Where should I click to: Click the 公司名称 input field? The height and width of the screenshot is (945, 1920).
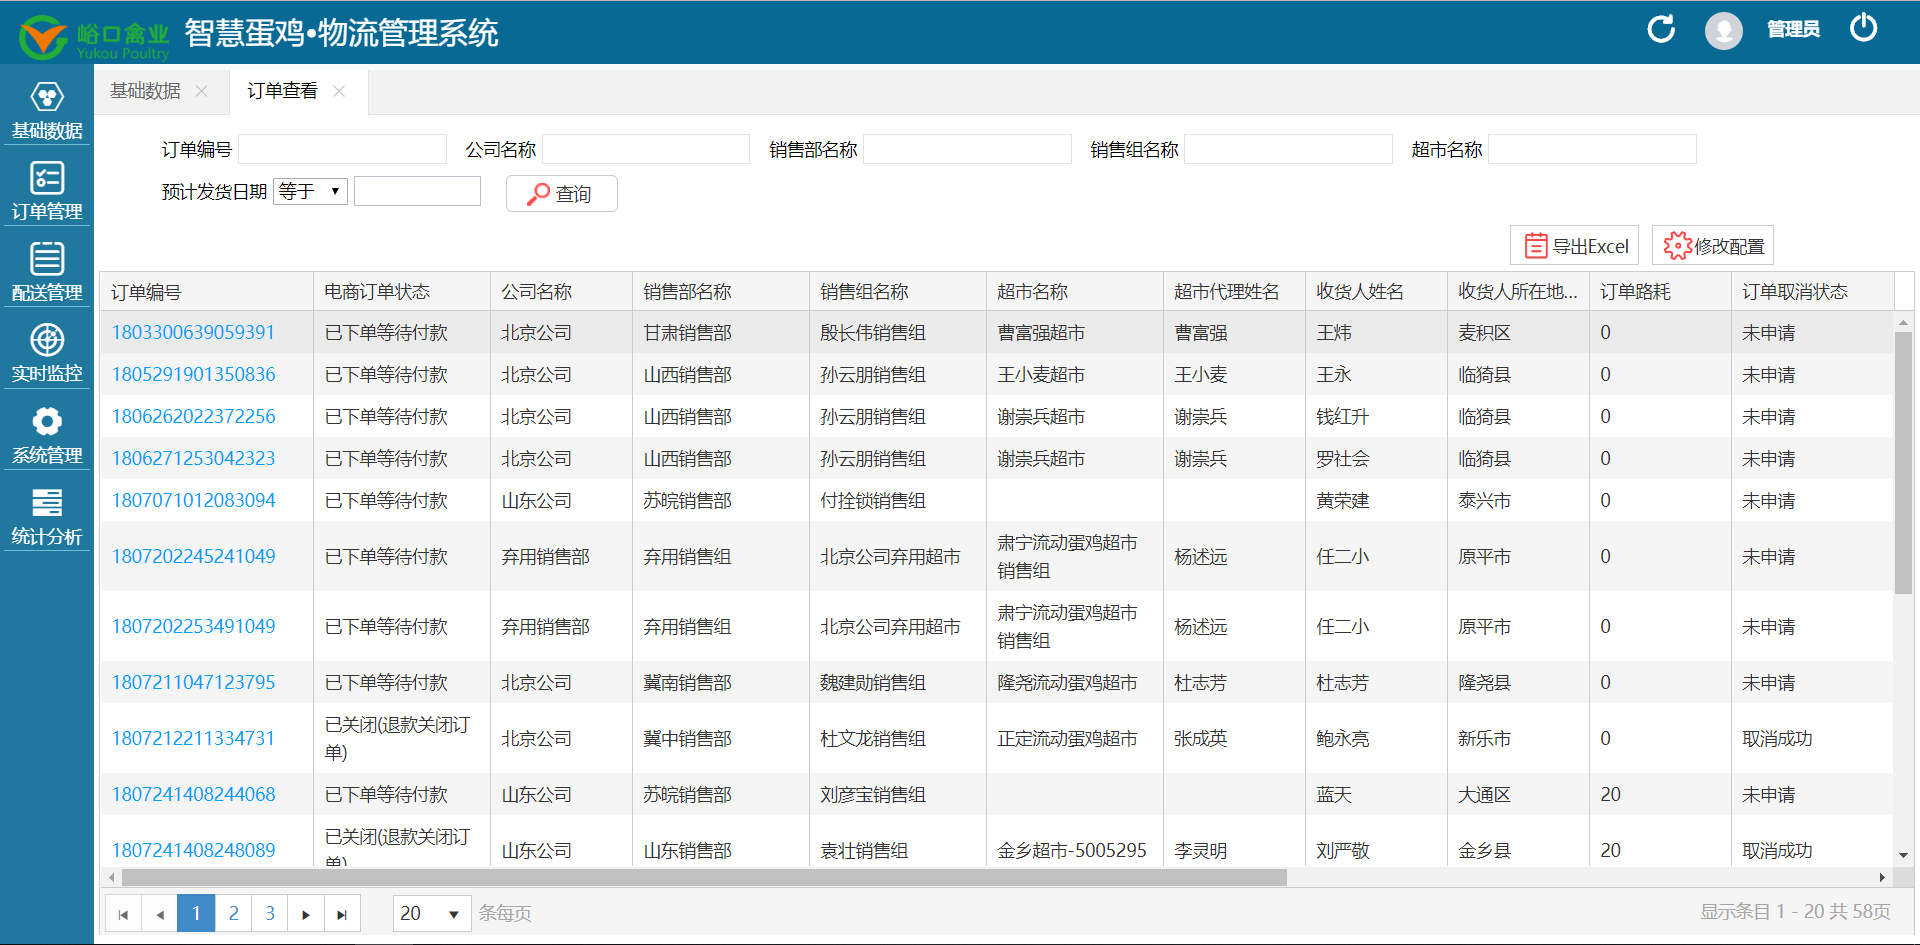[646, 149]
